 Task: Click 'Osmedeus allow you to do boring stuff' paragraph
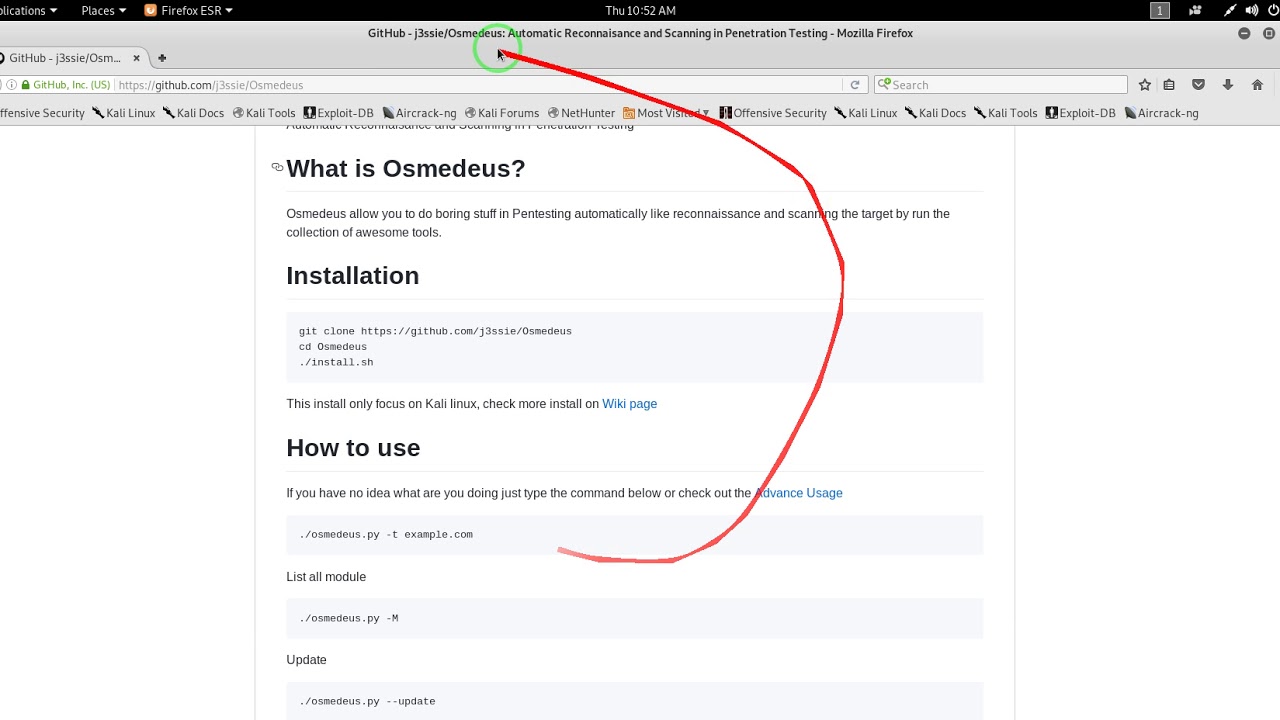click(618, 223)
